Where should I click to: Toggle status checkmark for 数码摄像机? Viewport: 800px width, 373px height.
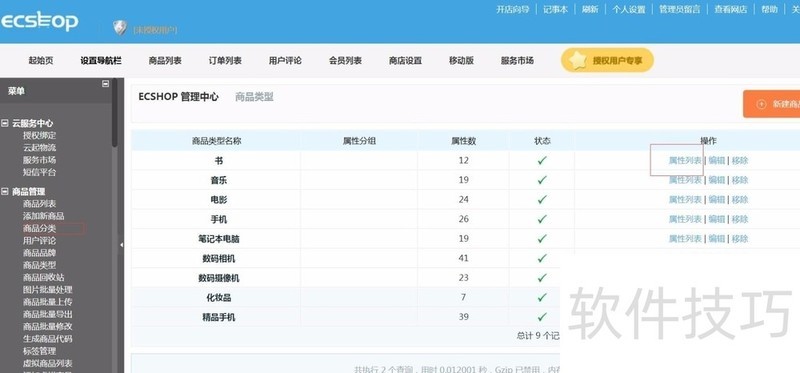pos(542,278)
